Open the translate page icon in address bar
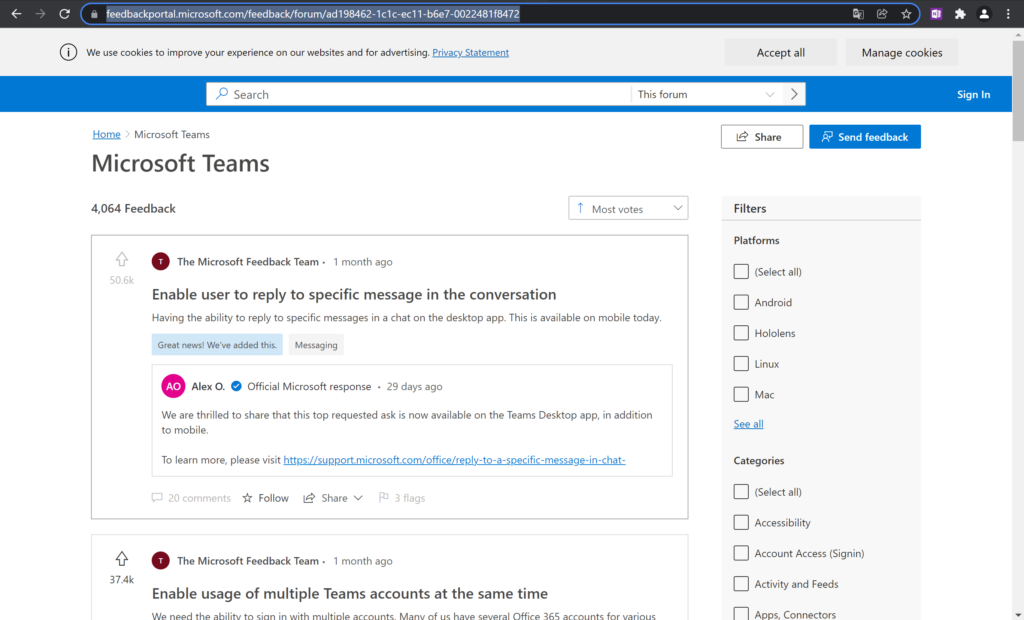The image size is (1024, 620). click(x=858, y=14)
